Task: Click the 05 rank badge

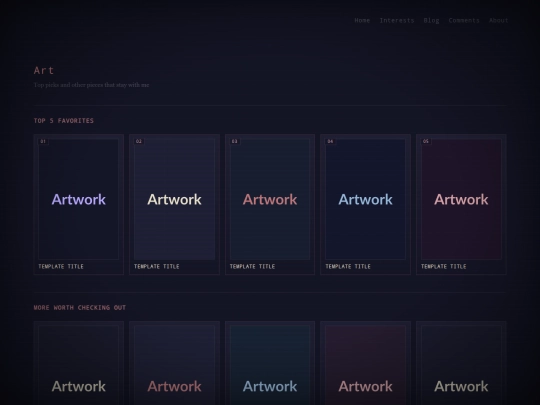Action: [426, 141]
